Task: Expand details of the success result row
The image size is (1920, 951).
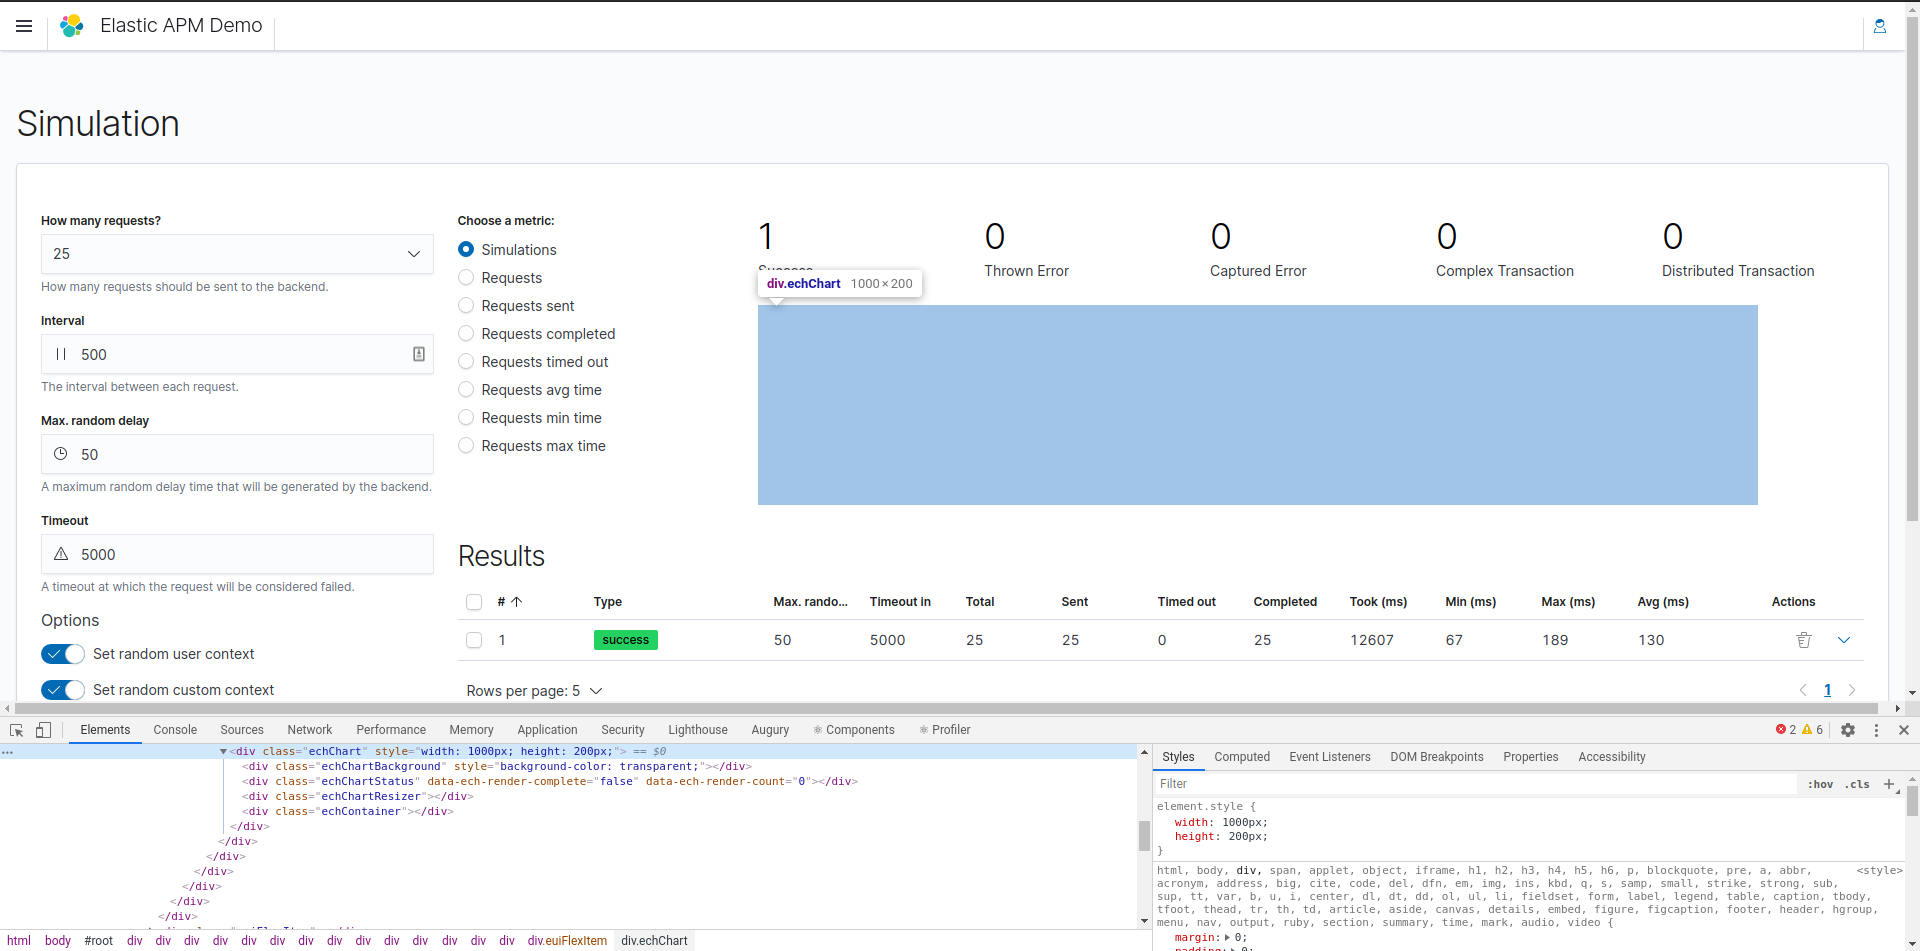Action: (x=1845, y=639)
